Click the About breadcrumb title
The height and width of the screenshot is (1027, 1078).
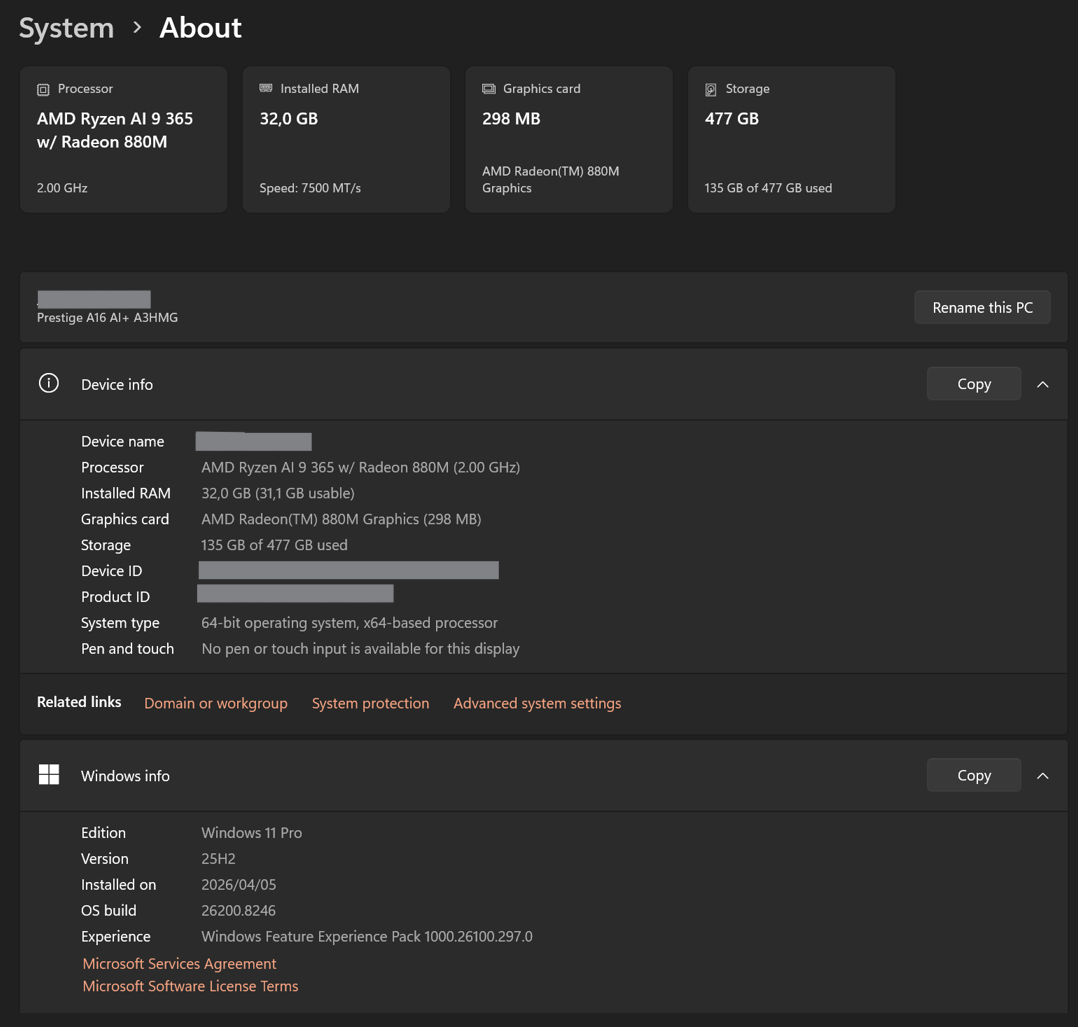[200, 28]
